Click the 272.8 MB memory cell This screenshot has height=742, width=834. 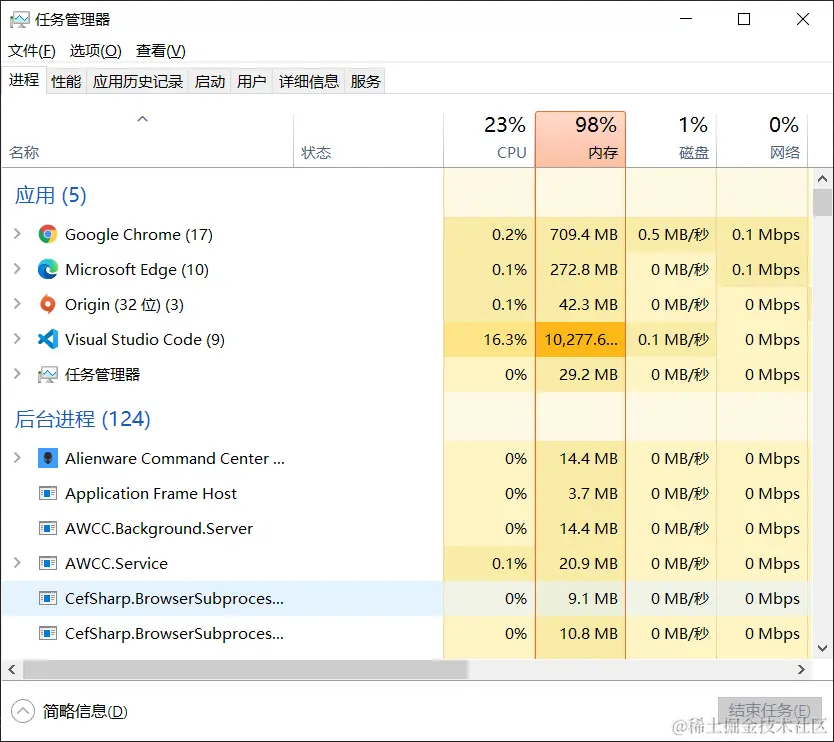tap(580, 270)
